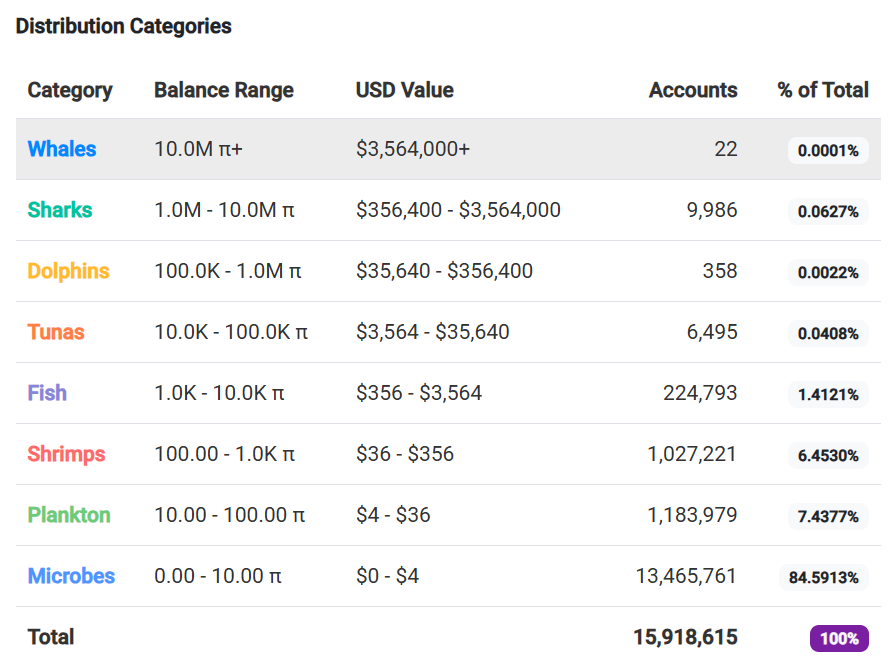Open the Fish category link
The height and width of the screenshot is (660, 892).
pos(47,393)
